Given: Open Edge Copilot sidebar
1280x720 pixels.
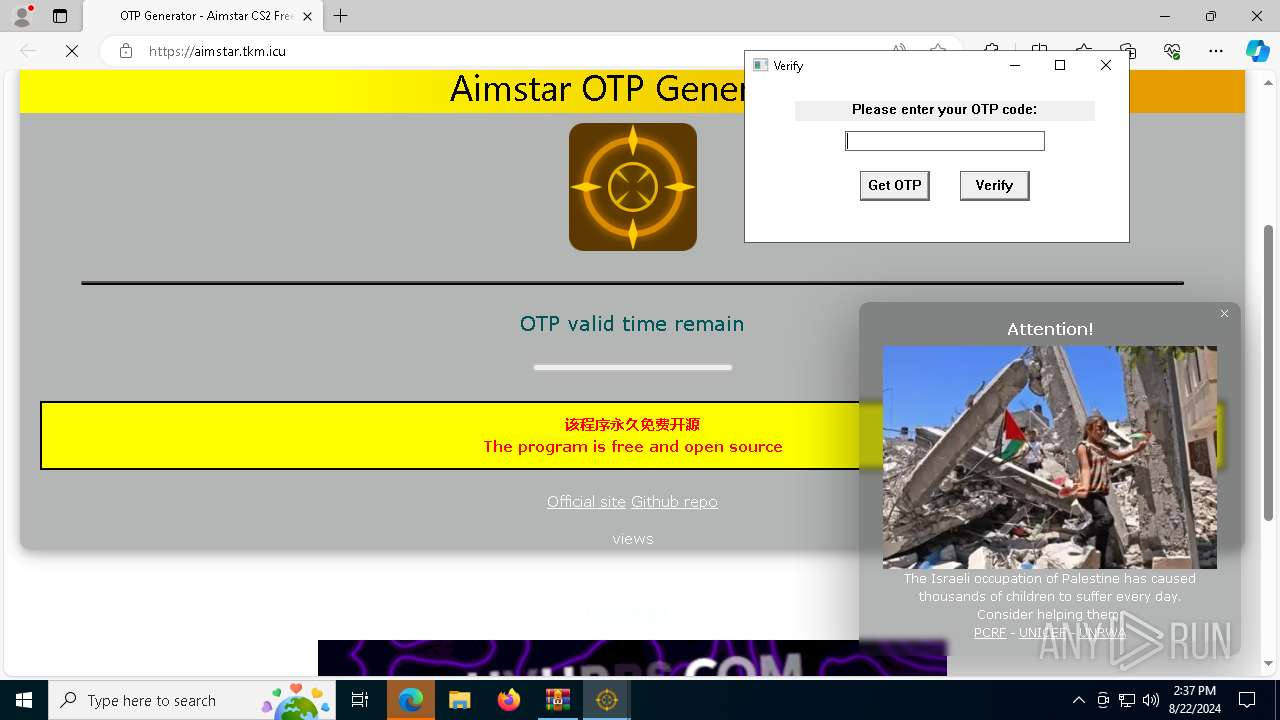Looking at the screenshot, I should click(x=1257, y=51).
